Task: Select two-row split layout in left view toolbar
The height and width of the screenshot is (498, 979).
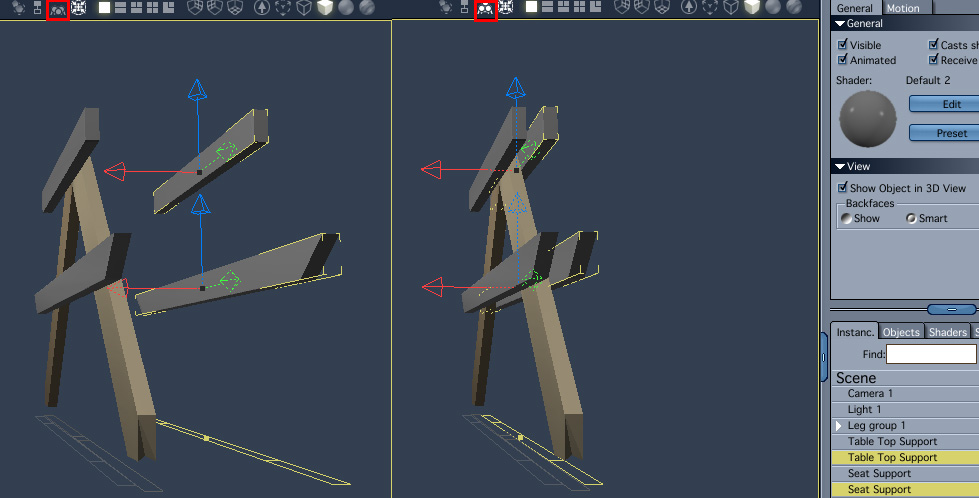Action: click(121, 7)
